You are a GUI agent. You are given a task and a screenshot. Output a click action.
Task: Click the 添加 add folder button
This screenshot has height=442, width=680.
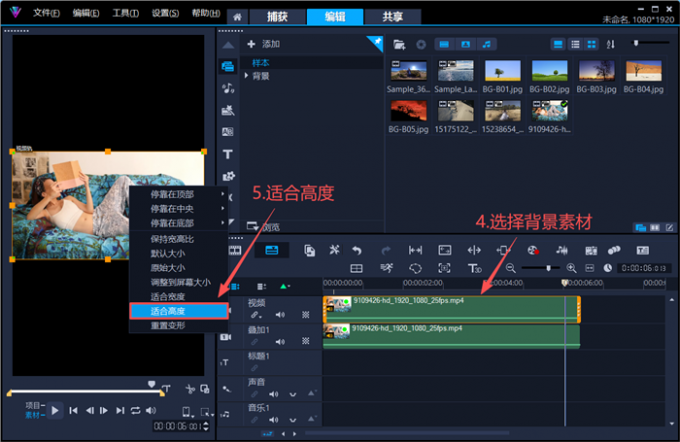[263, 44]
